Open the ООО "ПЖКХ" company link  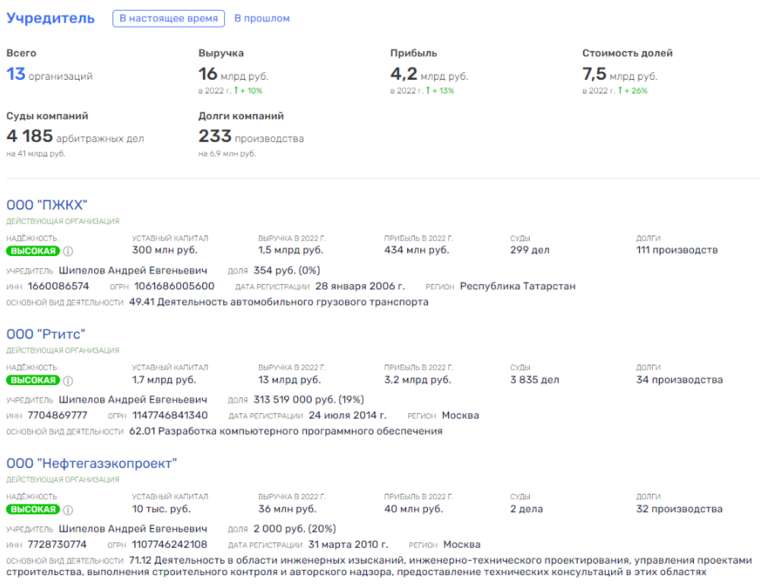point(47,205)
